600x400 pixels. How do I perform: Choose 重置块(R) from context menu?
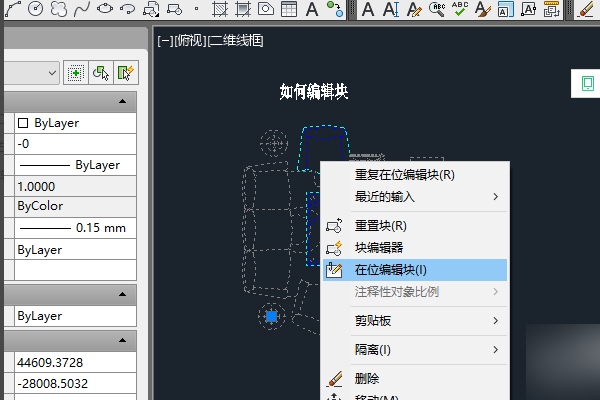(x=415, y=226)
